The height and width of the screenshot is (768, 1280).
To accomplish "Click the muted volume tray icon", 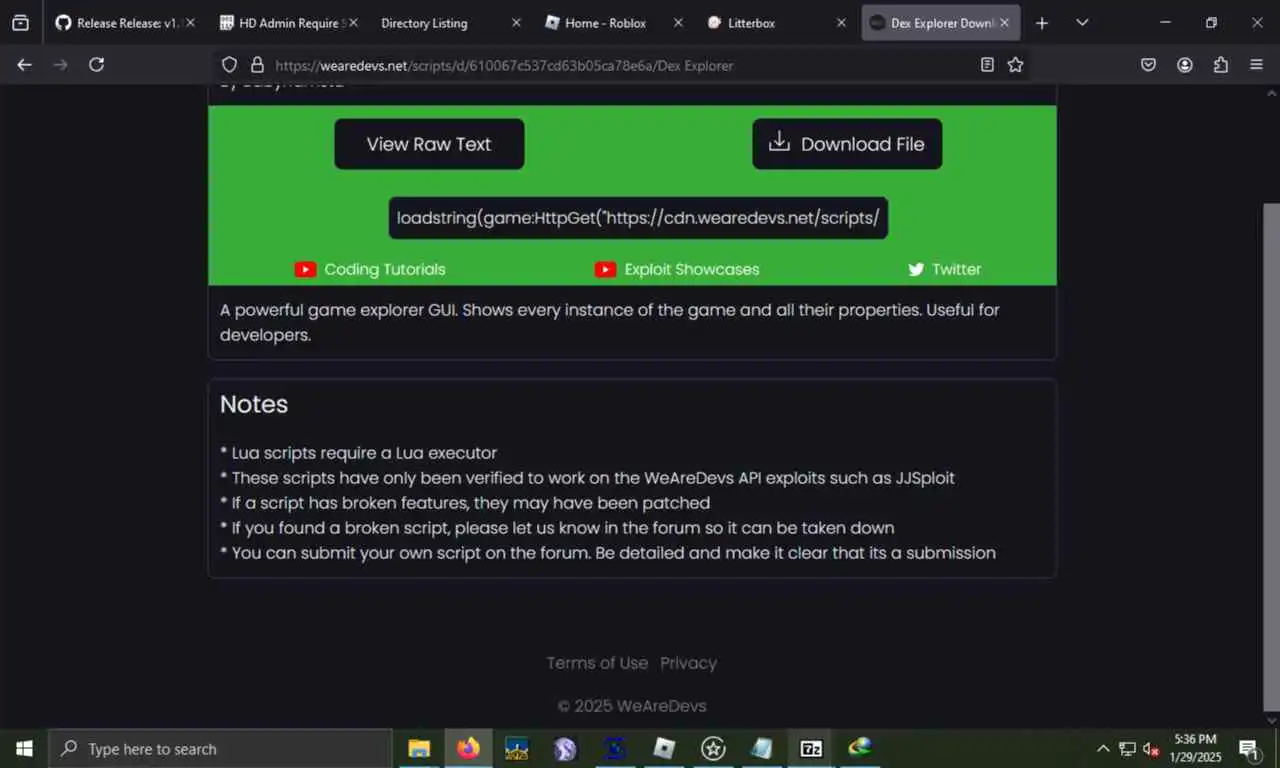I will pos(1151,748).
